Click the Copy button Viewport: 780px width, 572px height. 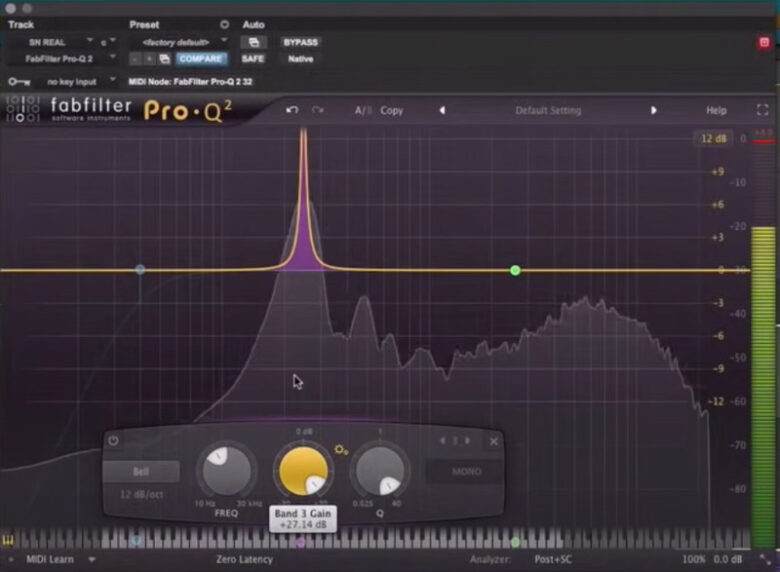391,110
